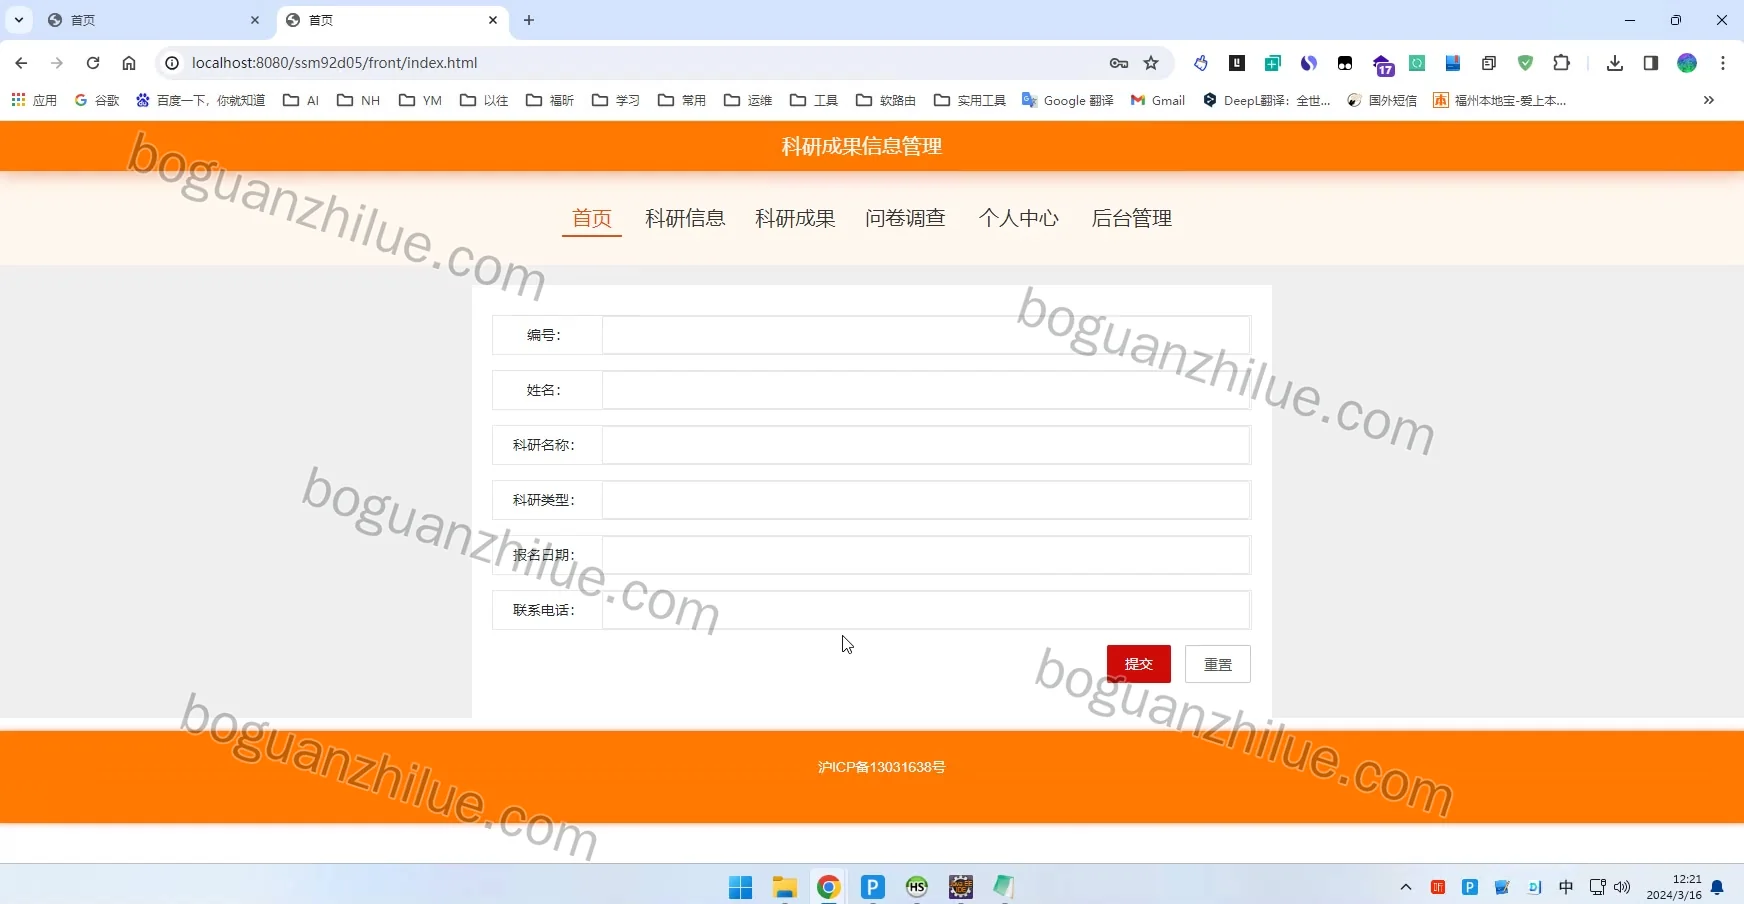Open the 科研信息 navigation tab
Screen dimensions: 1744x904
coord(685,218)
